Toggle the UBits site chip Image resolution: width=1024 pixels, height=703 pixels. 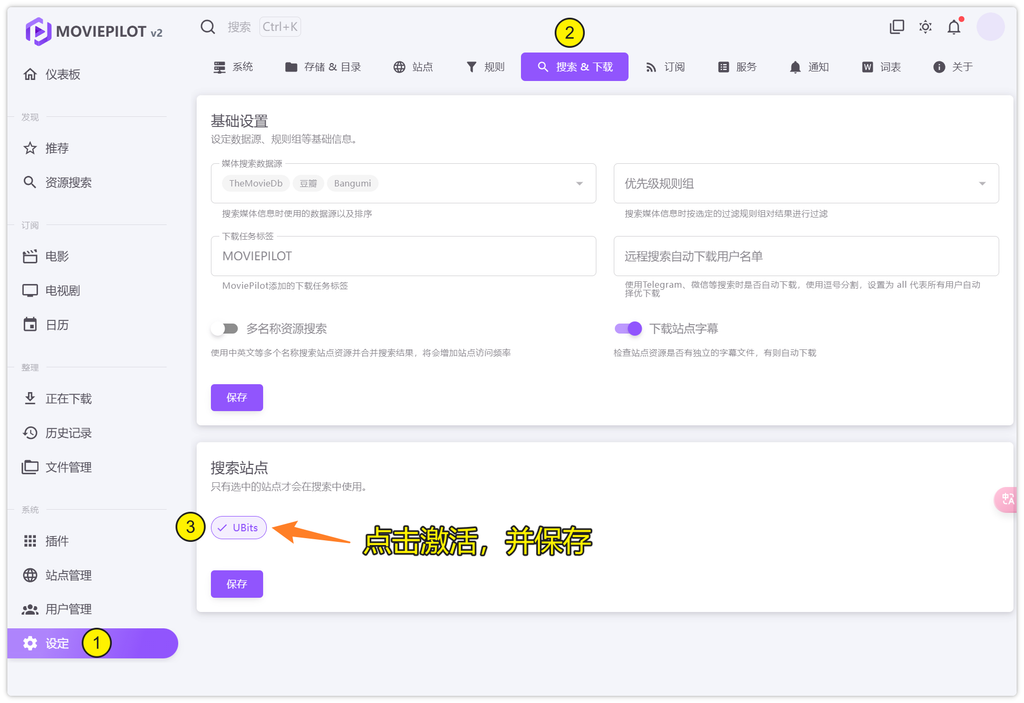pyautogui.click(x=239, y=527)
